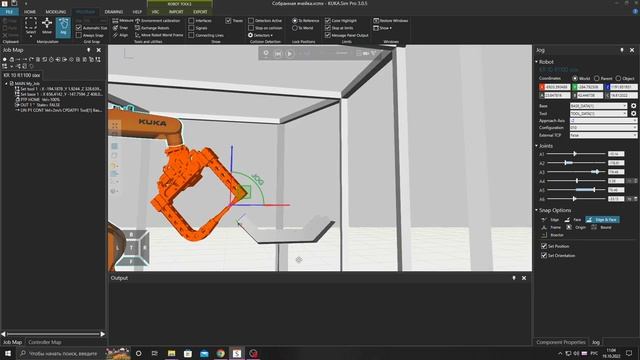Toggle Traces checkbox
This screenshot has height=360, width=640.
click(228, 20)
